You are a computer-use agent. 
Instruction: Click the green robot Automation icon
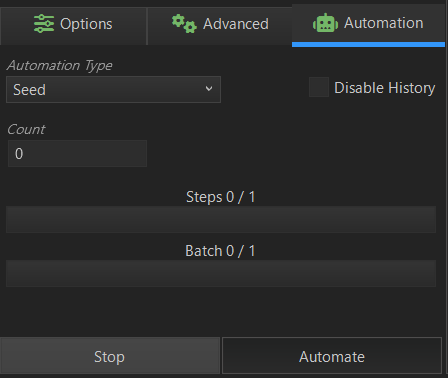pyautogui.click(x=325, y=23)
